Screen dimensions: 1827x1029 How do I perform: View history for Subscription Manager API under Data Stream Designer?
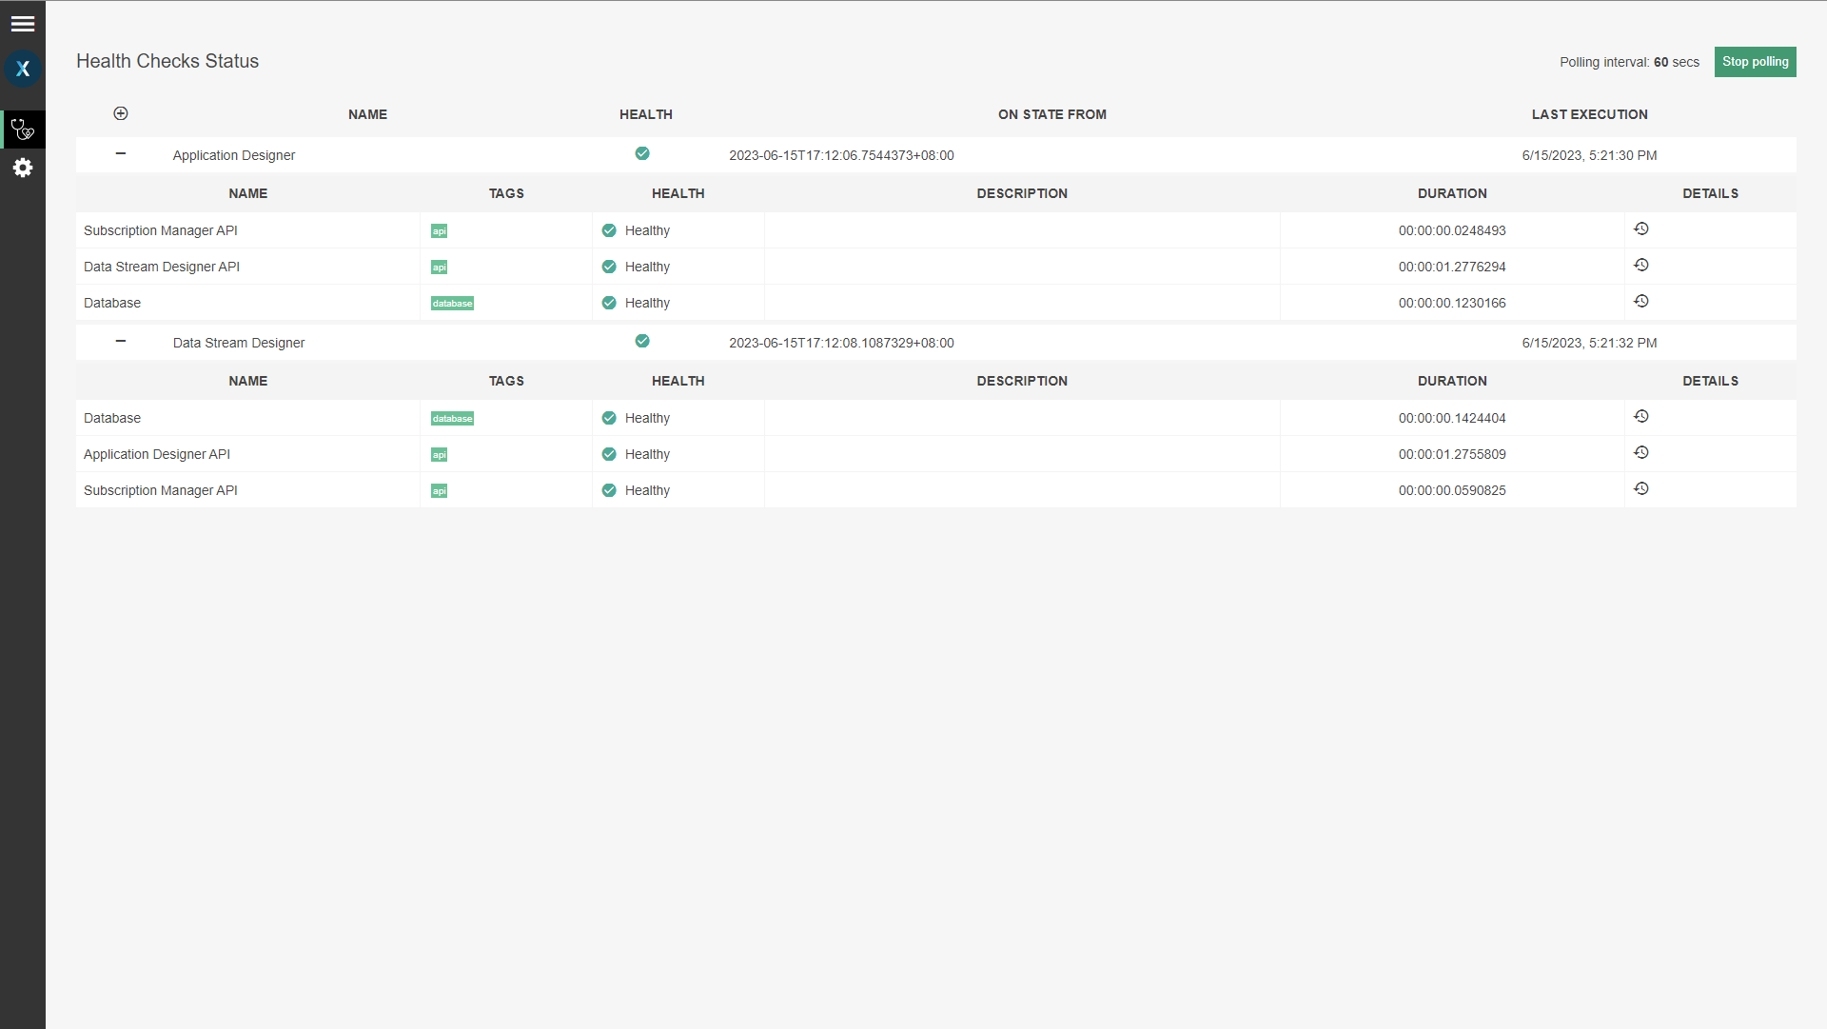pos(1641,488)
